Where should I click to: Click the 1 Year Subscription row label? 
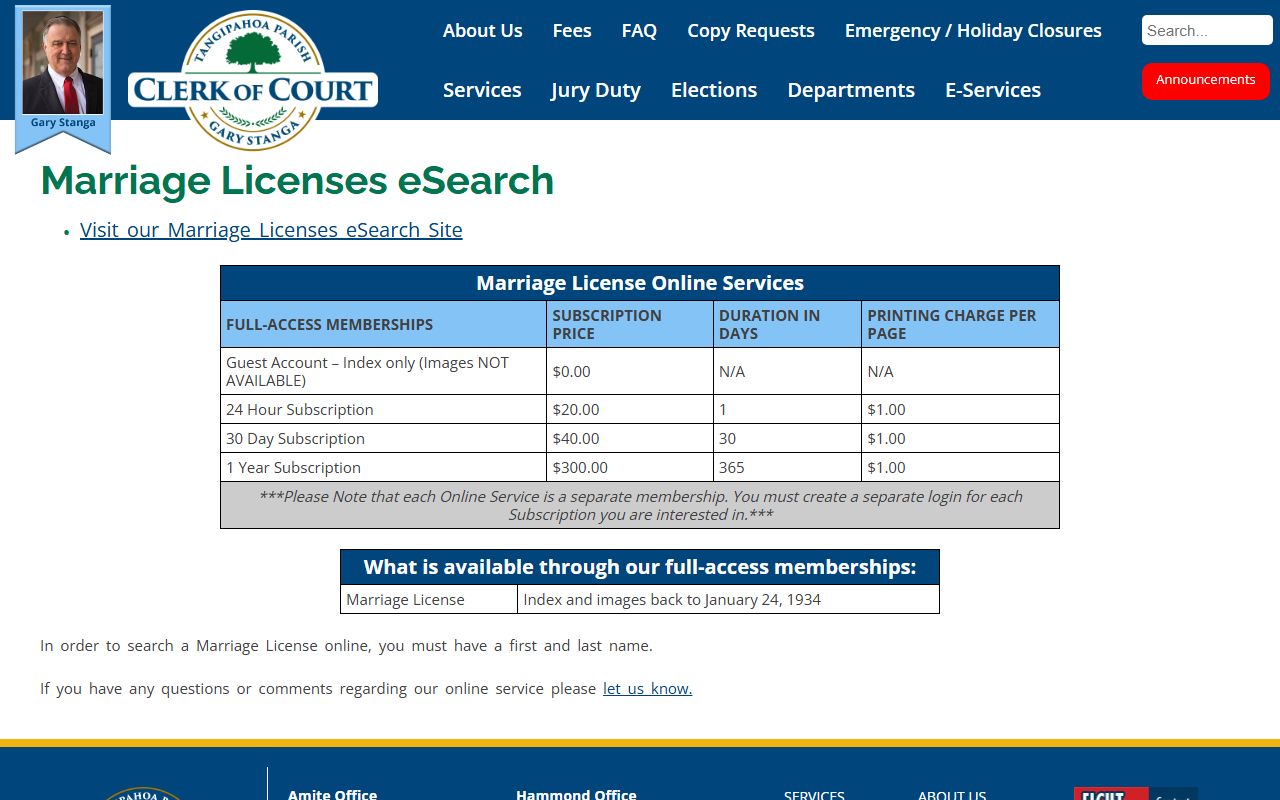point(383,467)
